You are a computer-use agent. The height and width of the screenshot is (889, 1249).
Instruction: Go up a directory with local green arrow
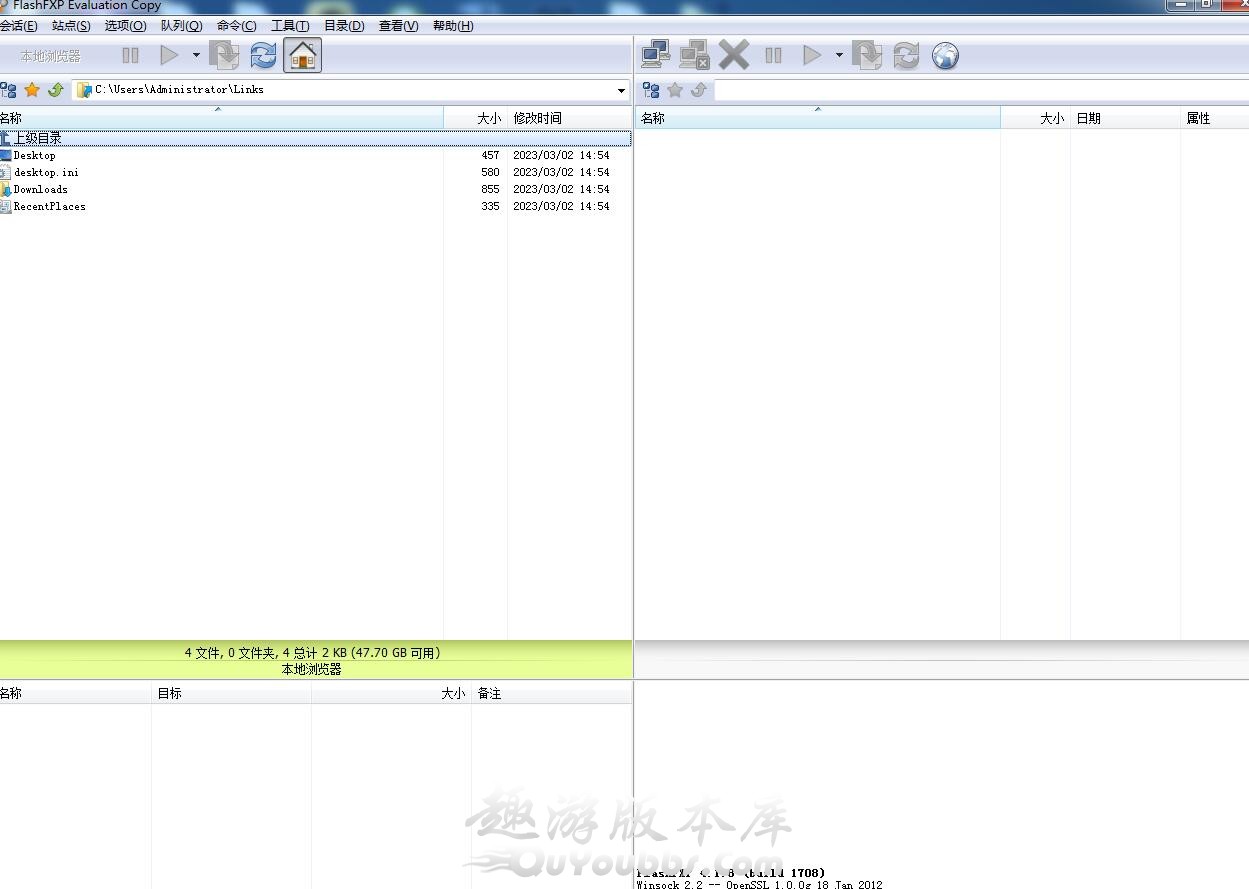[x=56, y=90]
